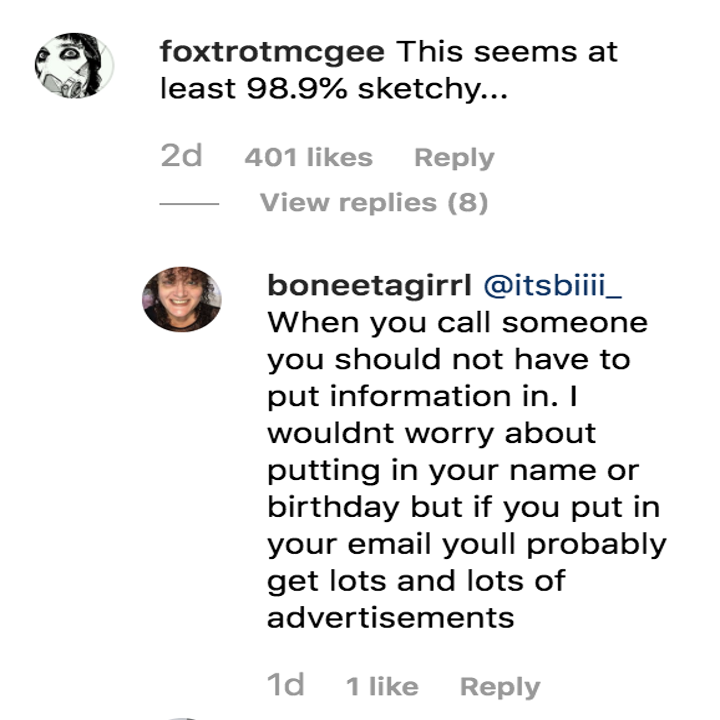Click the word "advertisements" in the reply
This screenshot has height=720, width=720.
(391, 617)
